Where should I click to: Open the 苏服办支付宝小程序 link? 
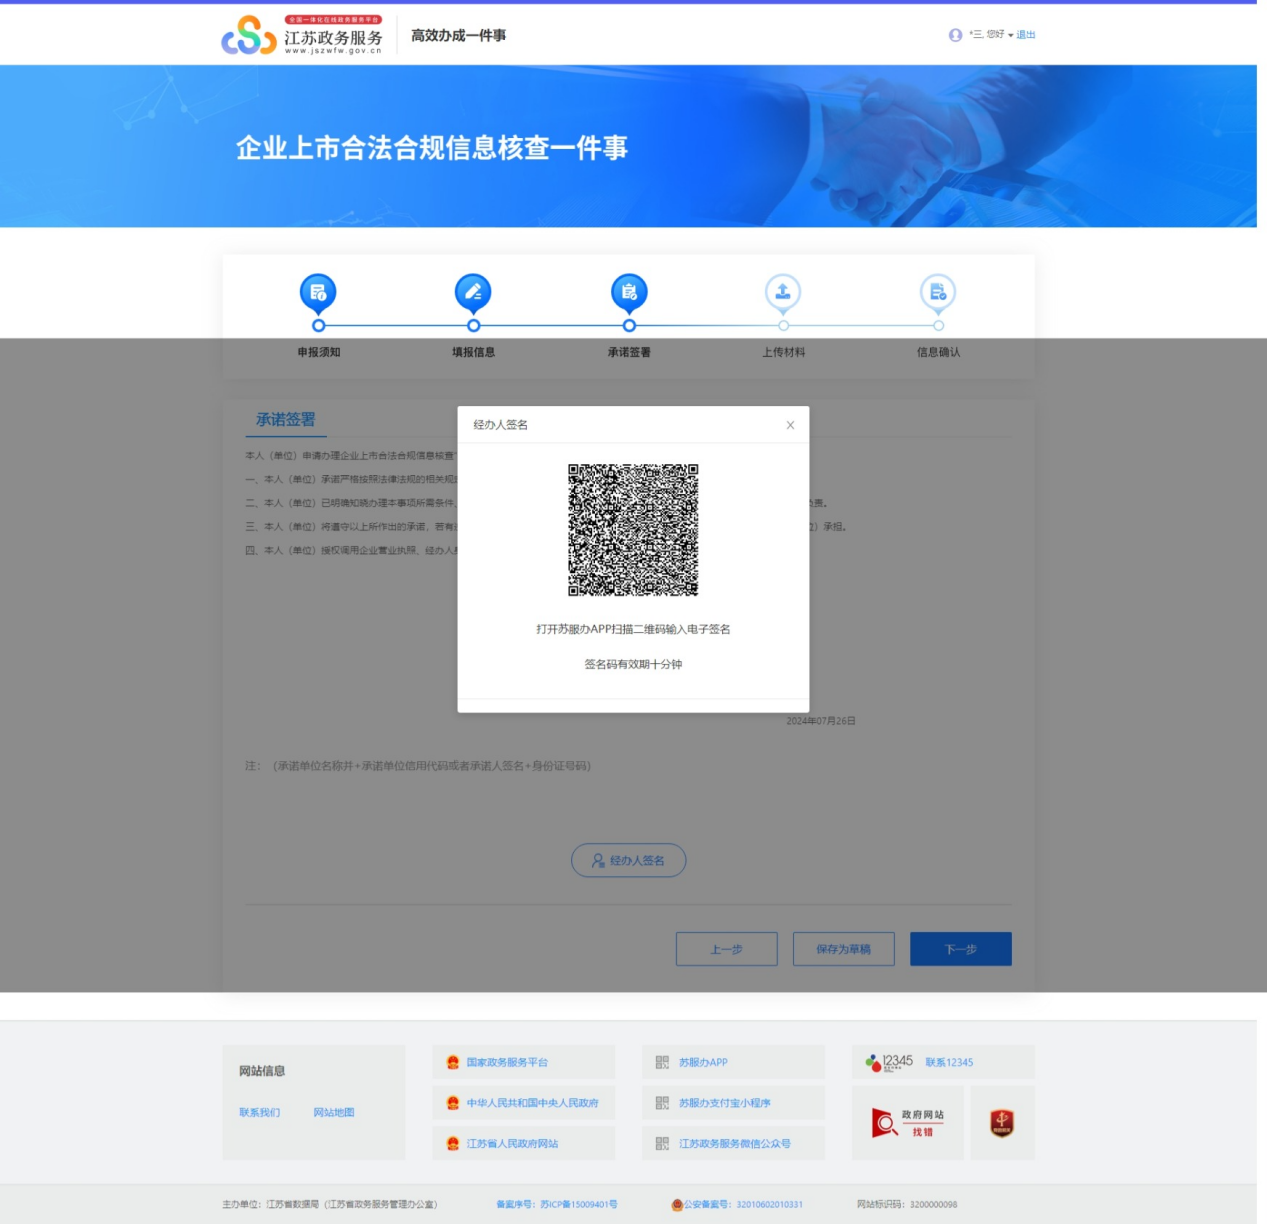pyautogui.click(x=725, y=1103)
